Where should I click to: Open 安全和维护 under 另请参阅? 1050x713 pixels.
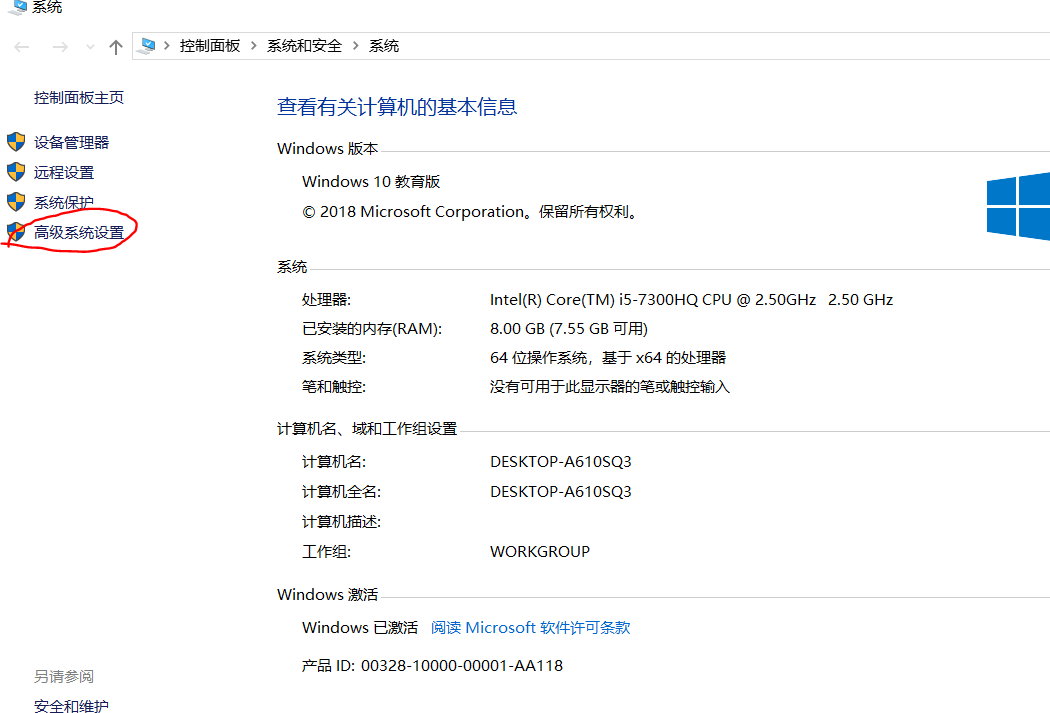[x=71, y=706]
